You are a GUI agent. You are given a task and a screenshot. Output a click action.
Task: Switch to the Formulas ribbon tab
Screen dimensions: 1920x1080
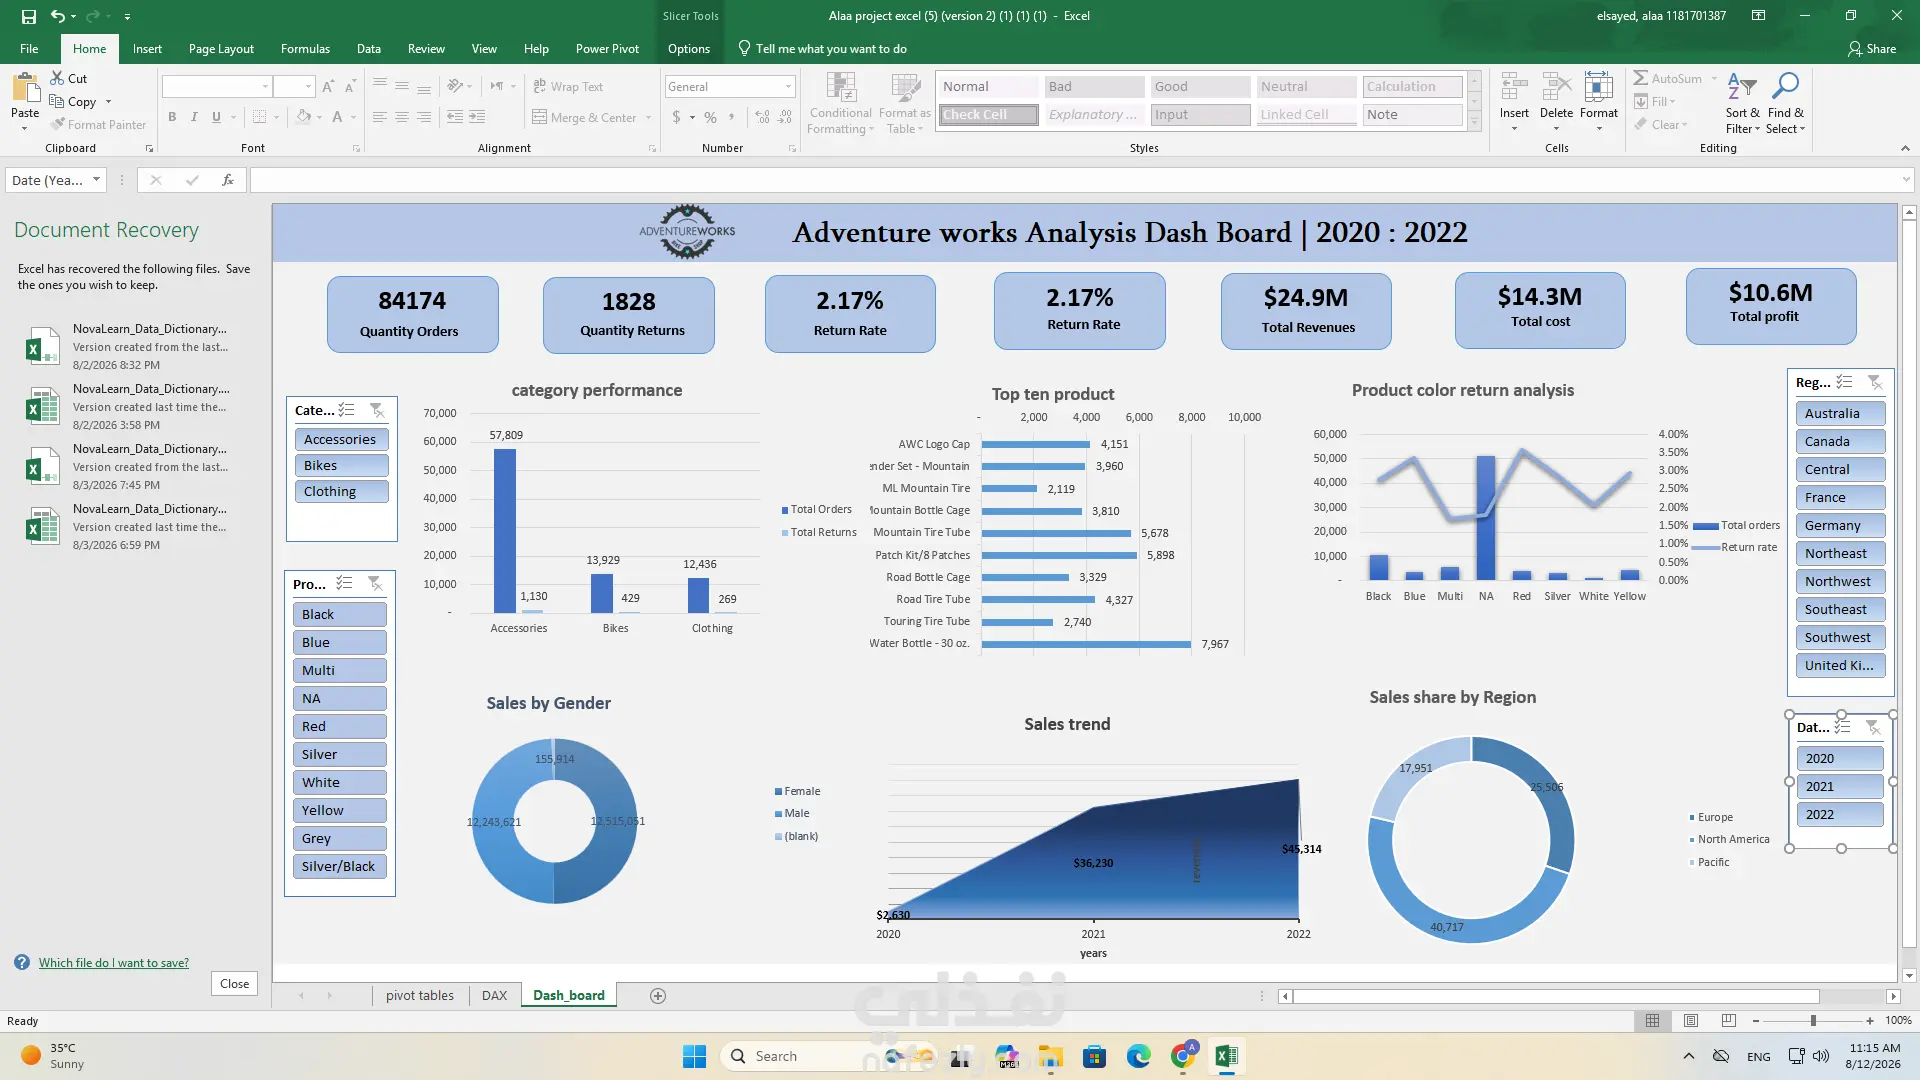click(x=305, y=49)
